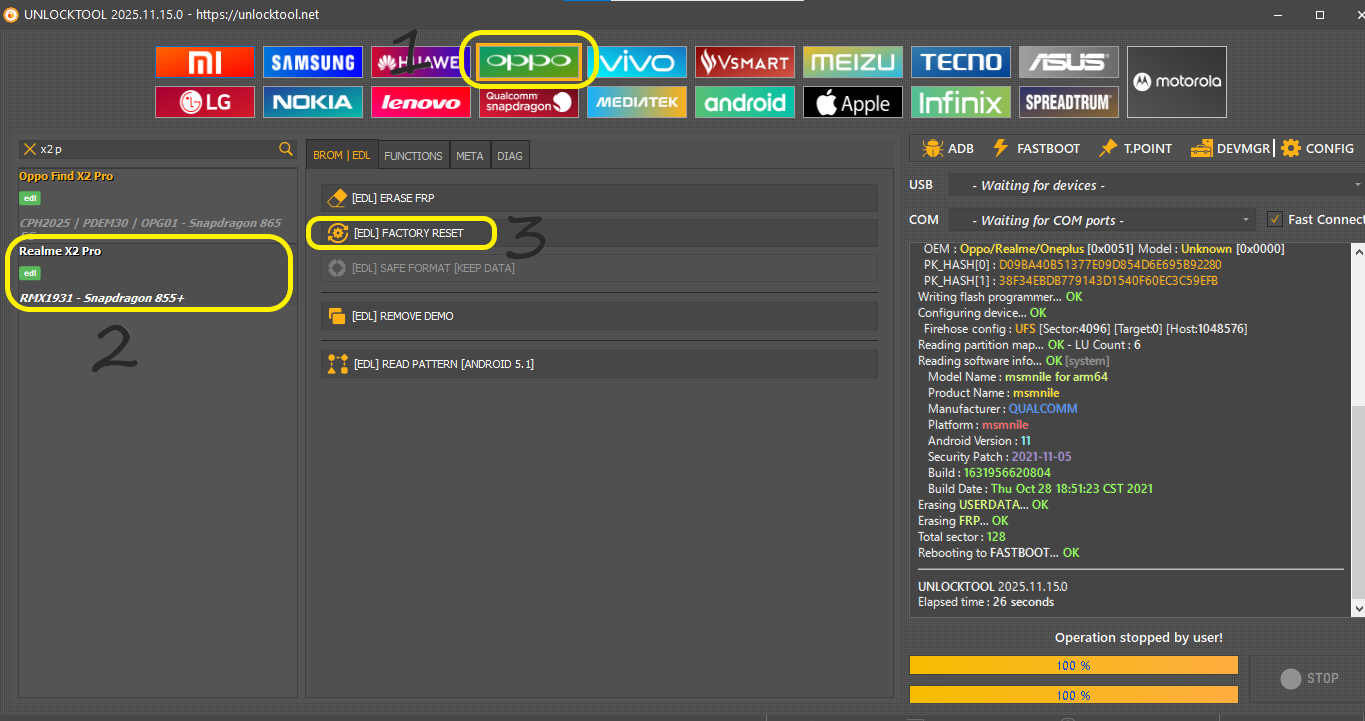Click the edl badge under Oppo Find X2 Pro
Screen dimensions: 1365x721
[x=30, y=198]
